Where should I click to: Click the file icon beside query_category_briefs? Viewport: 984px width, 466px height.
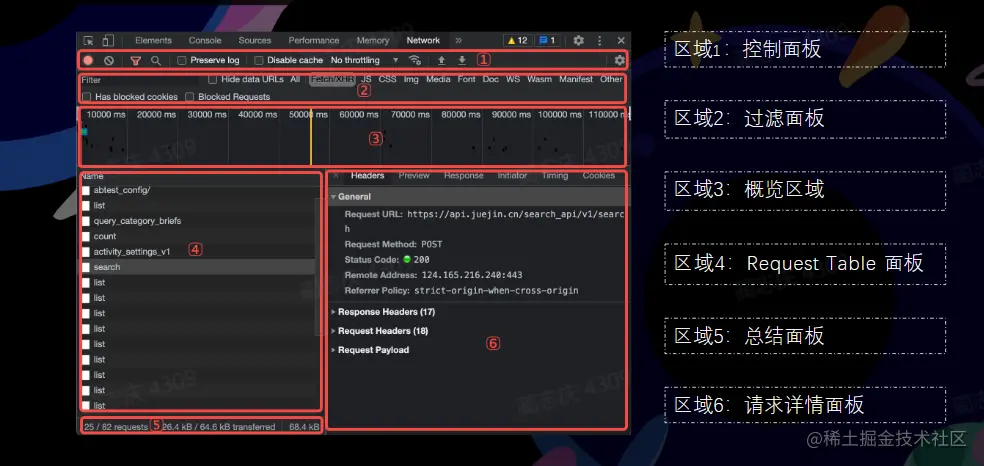click(x=87, y=221)
